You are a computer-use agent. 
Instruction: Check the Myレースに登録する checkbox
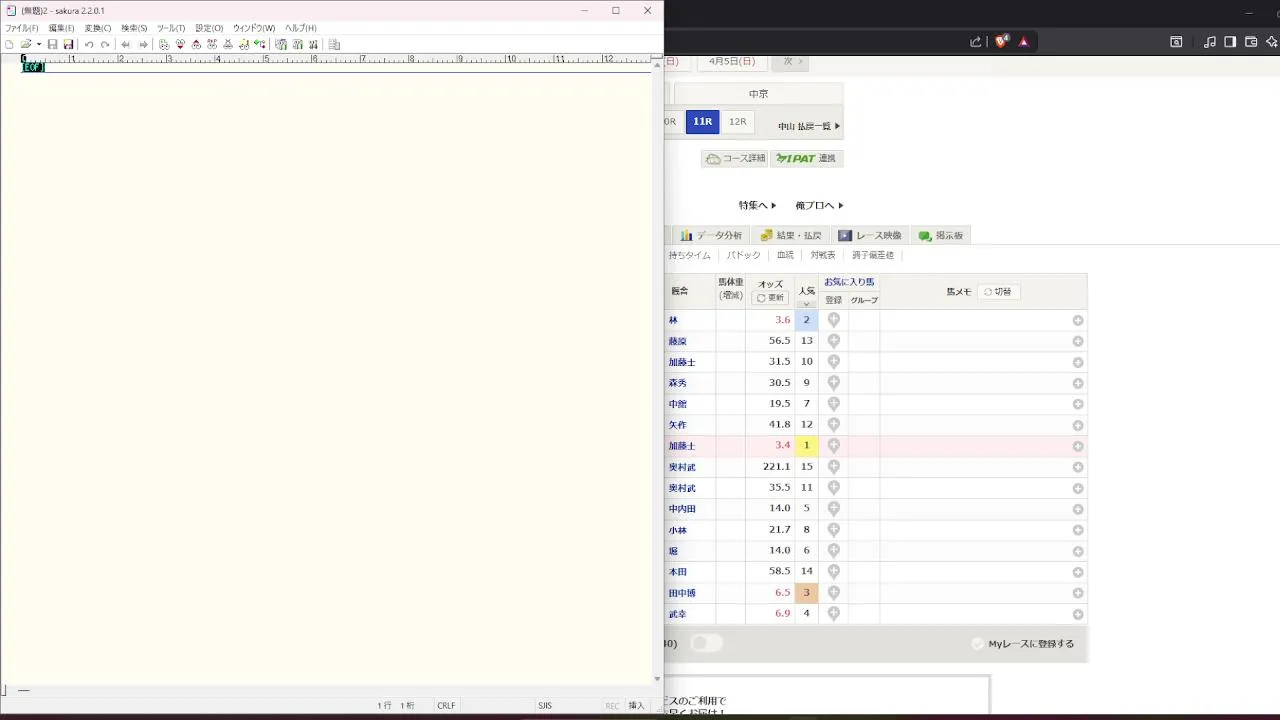tap(978, 644)
